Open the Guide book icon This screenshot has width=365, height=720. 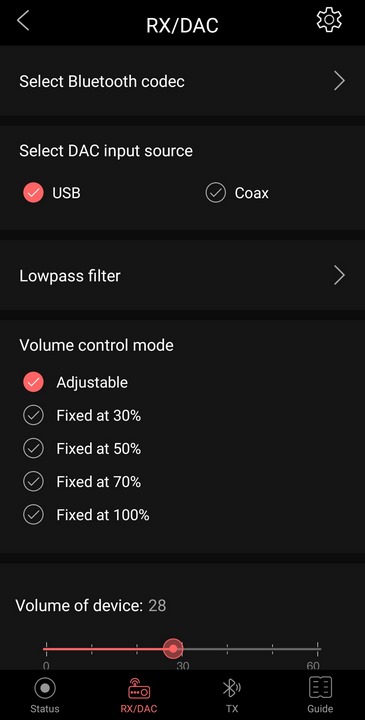[x=320, y=688]
